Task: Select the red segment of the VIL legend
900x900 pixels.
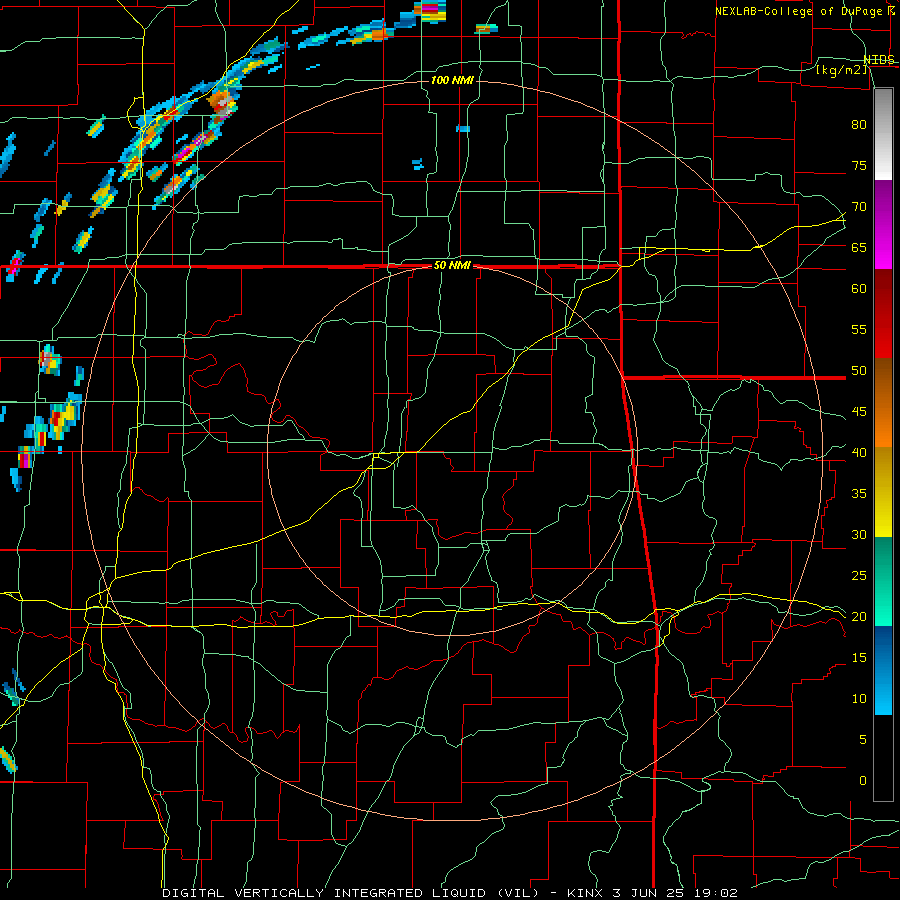Action: (x=883, y=314)
